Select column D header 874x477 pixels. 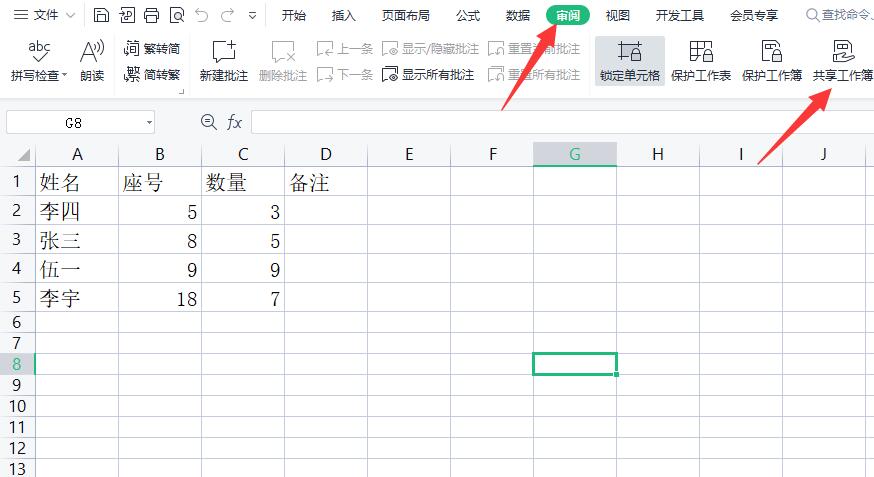pyautogui.click(x=326, y=154)
